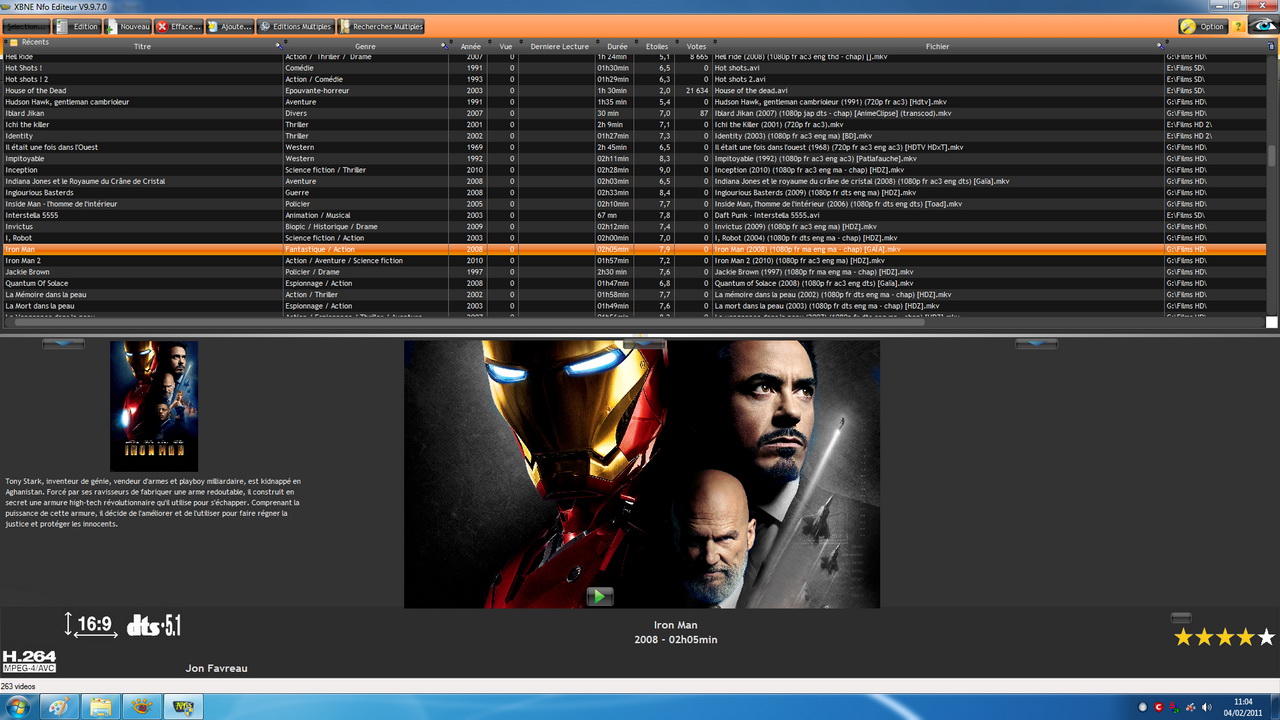The height and width of the screenshot is (720, 1280).
Task: Click the Edition toolbar button
Action: point(77,27)
